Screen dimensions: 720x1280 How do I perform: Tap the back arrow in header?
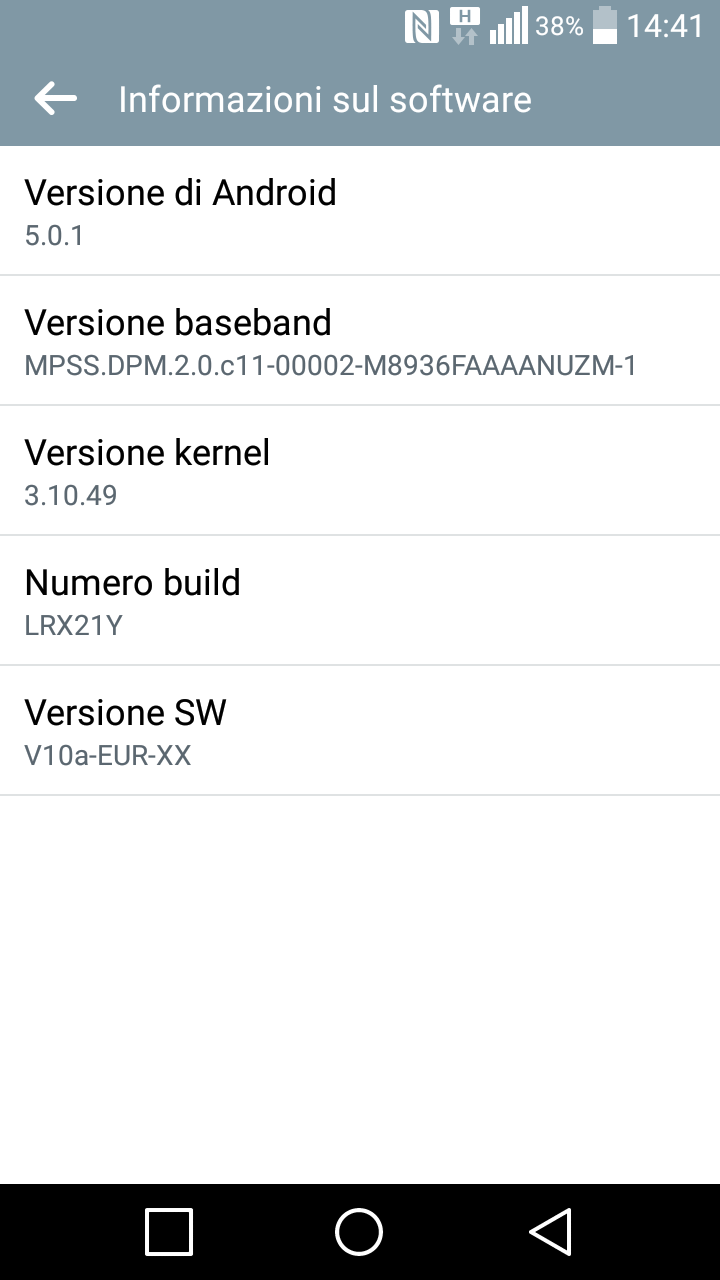tap(56, 98)
